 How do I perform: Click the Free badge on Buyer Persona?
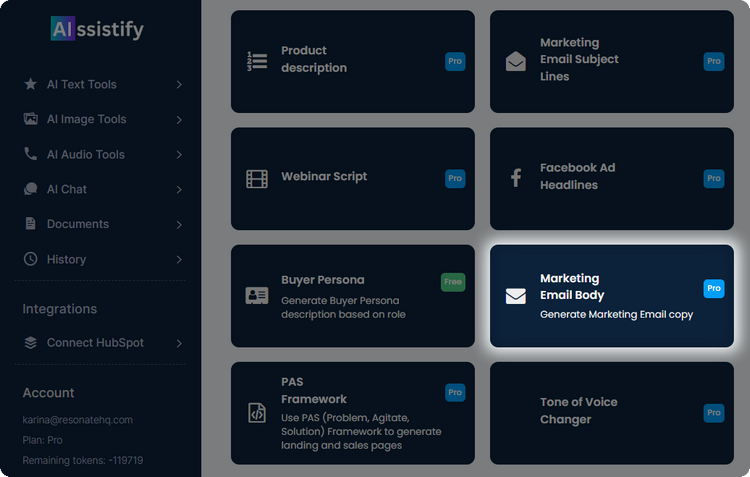453,282
